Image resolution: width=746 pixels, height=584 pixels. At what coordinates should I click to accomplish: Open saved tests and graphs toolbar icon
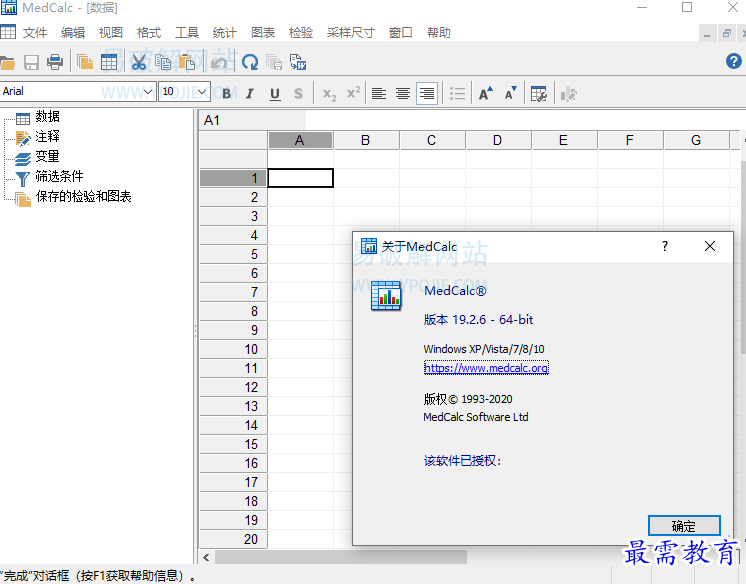[85, 62]
